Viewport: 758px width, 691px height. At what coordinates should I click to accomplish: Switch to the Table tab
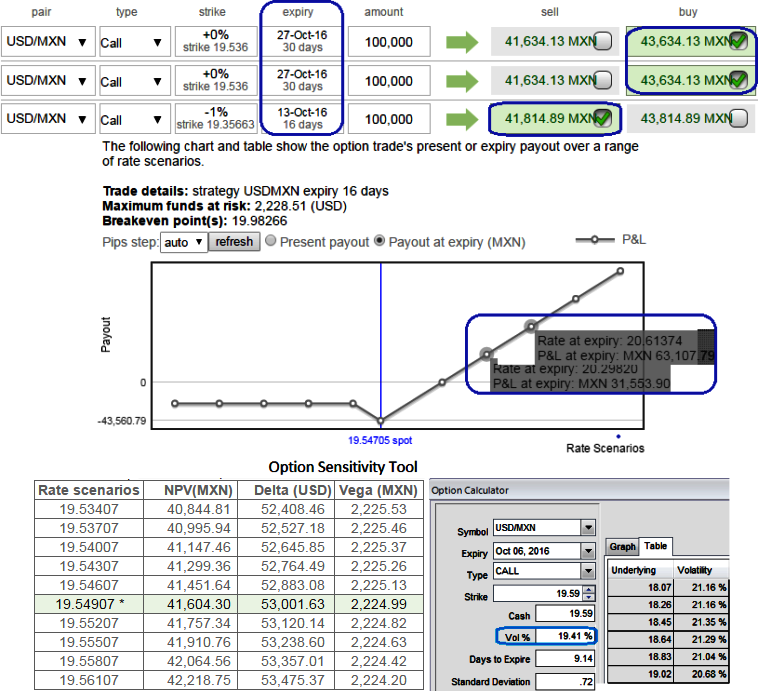(x=656, y=547)
